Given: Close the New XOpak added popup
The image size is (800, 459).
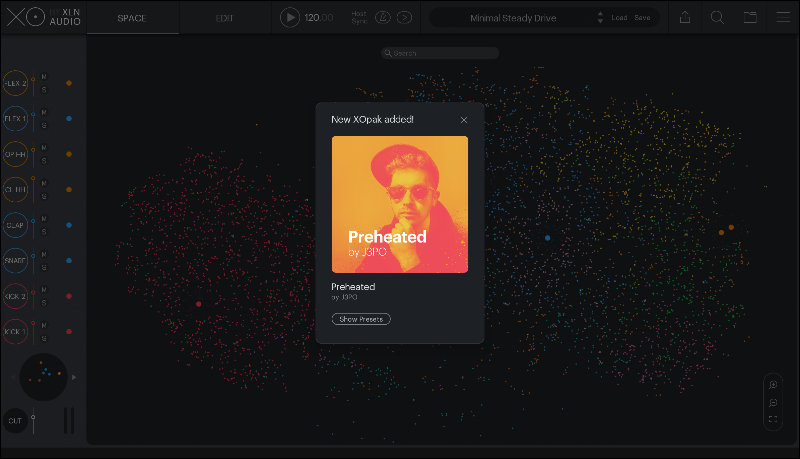Looking at the screenshot, I should click(464, 120).
